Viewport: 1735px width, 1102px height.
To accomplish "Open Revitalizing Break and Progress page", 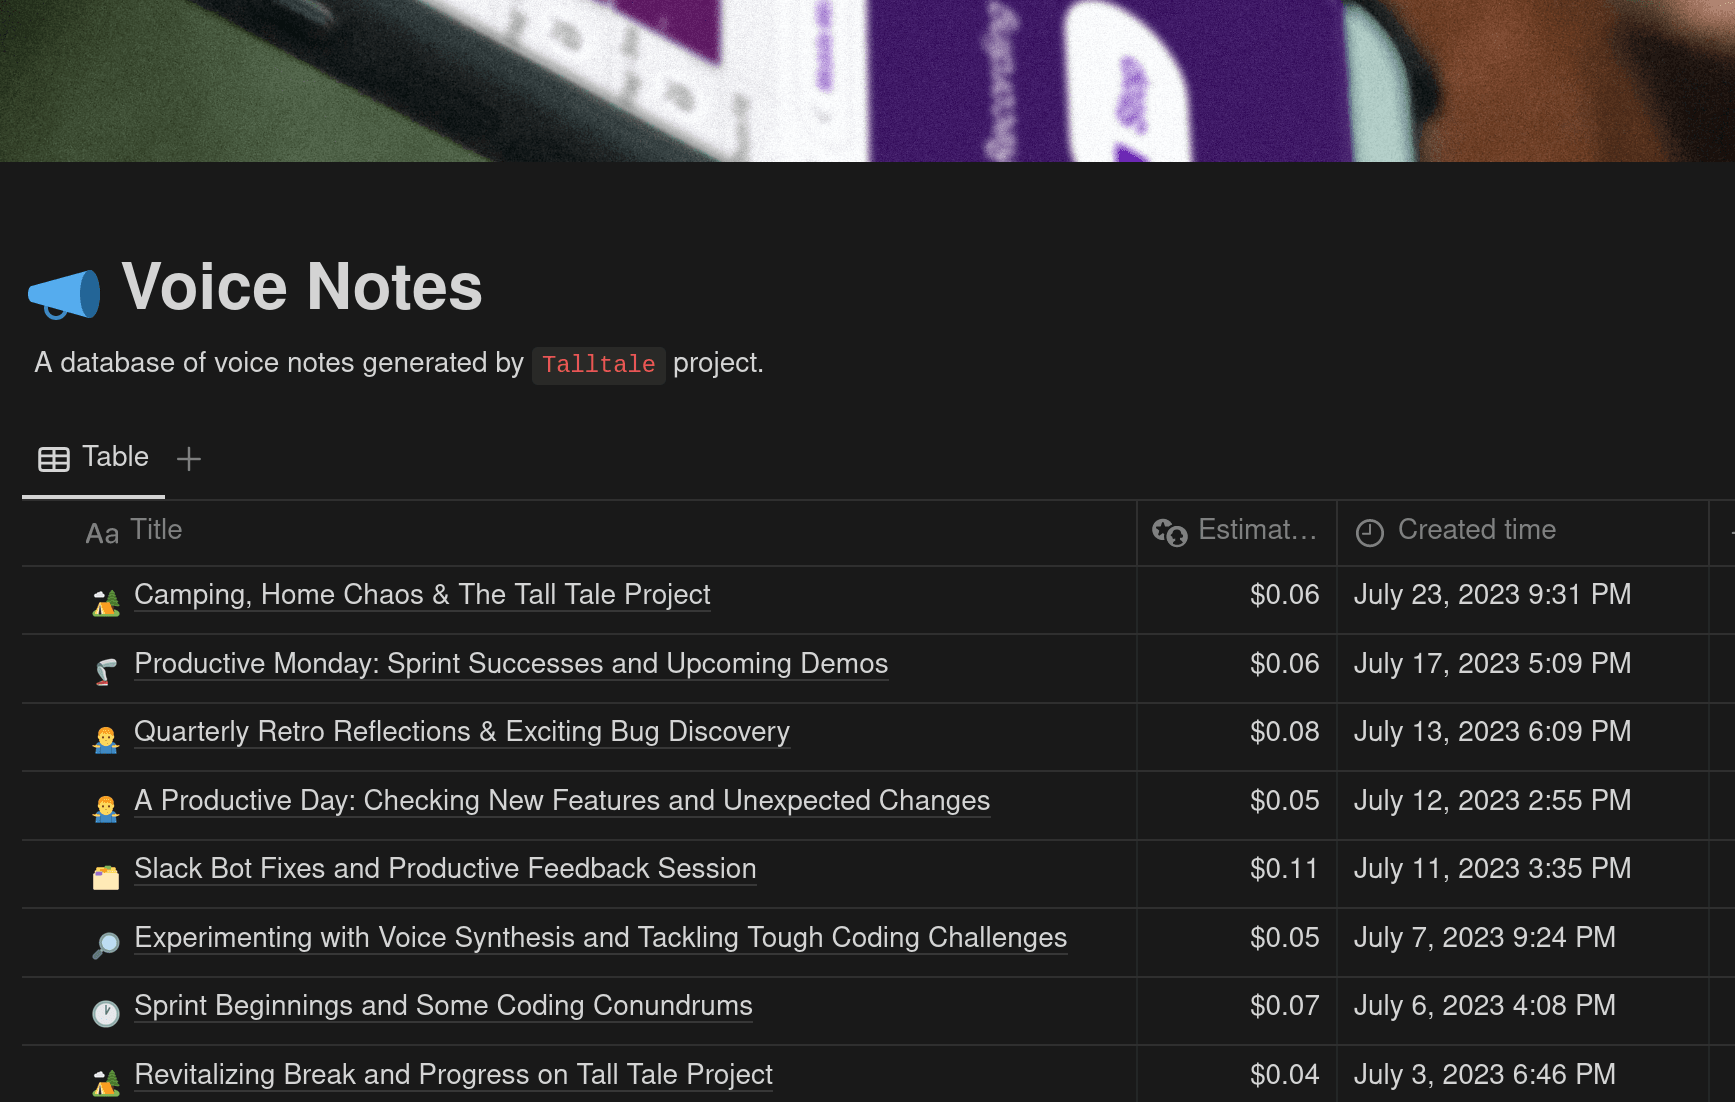I will 453,1075.
